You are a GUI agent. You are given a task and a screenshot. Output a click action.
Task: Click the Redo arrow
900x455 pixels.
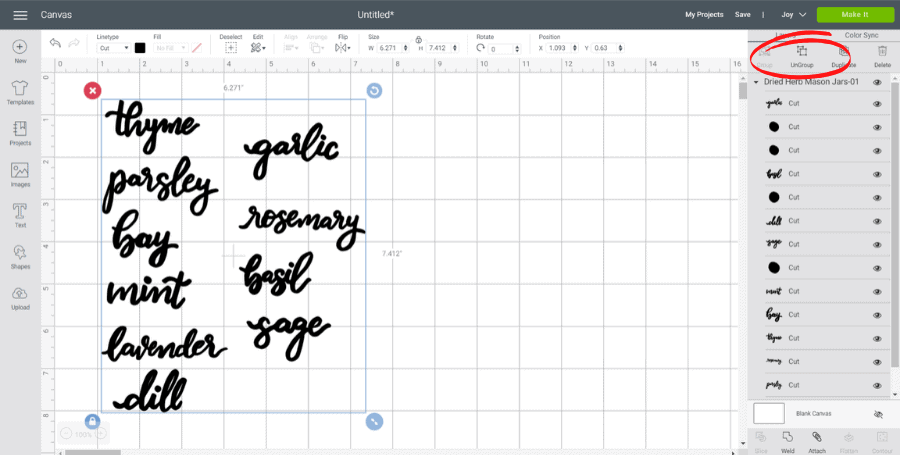(x=74, y=44)
